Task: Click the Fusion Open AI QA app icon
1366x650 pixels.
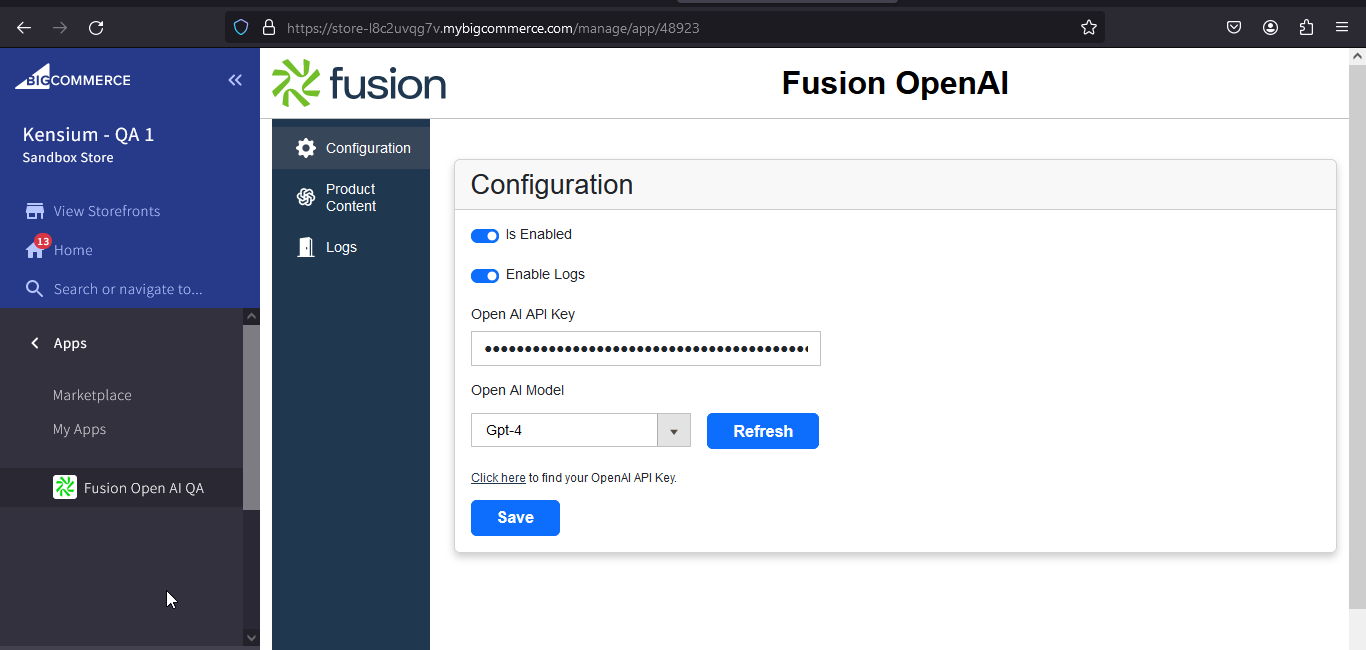Action: pyautogui.click(x=65, y=487)
